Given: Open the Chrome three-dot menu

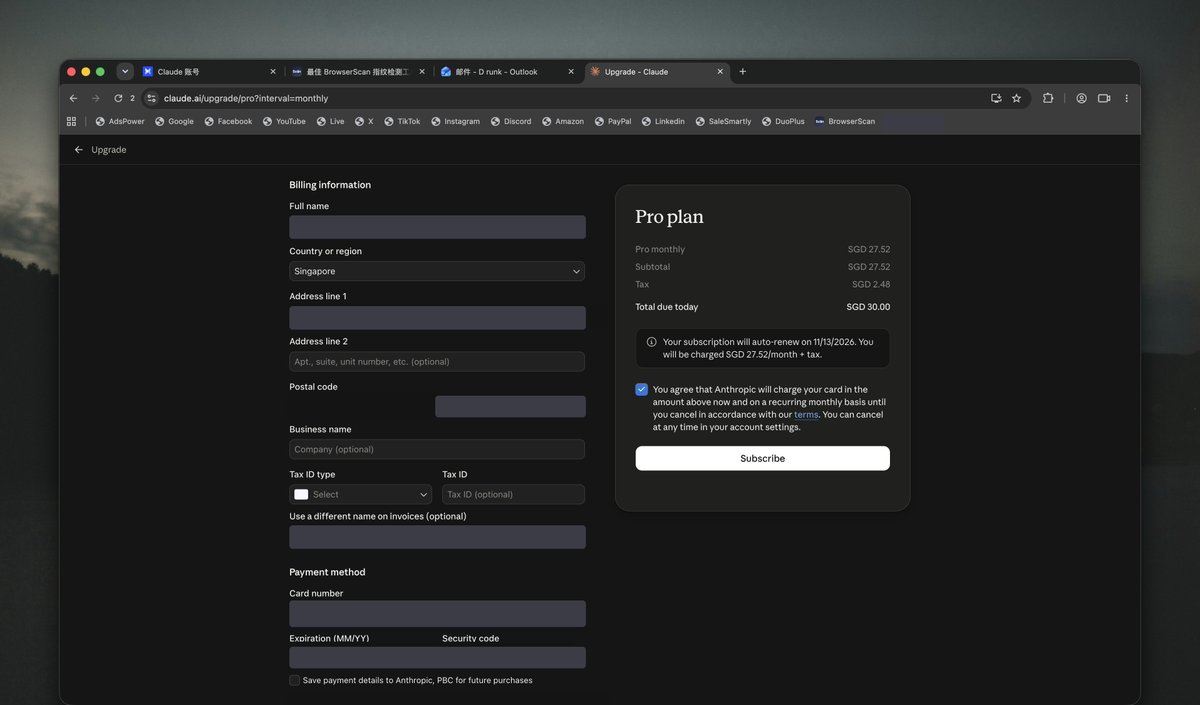Looking at the screenshot, I should coord(1126,98).
